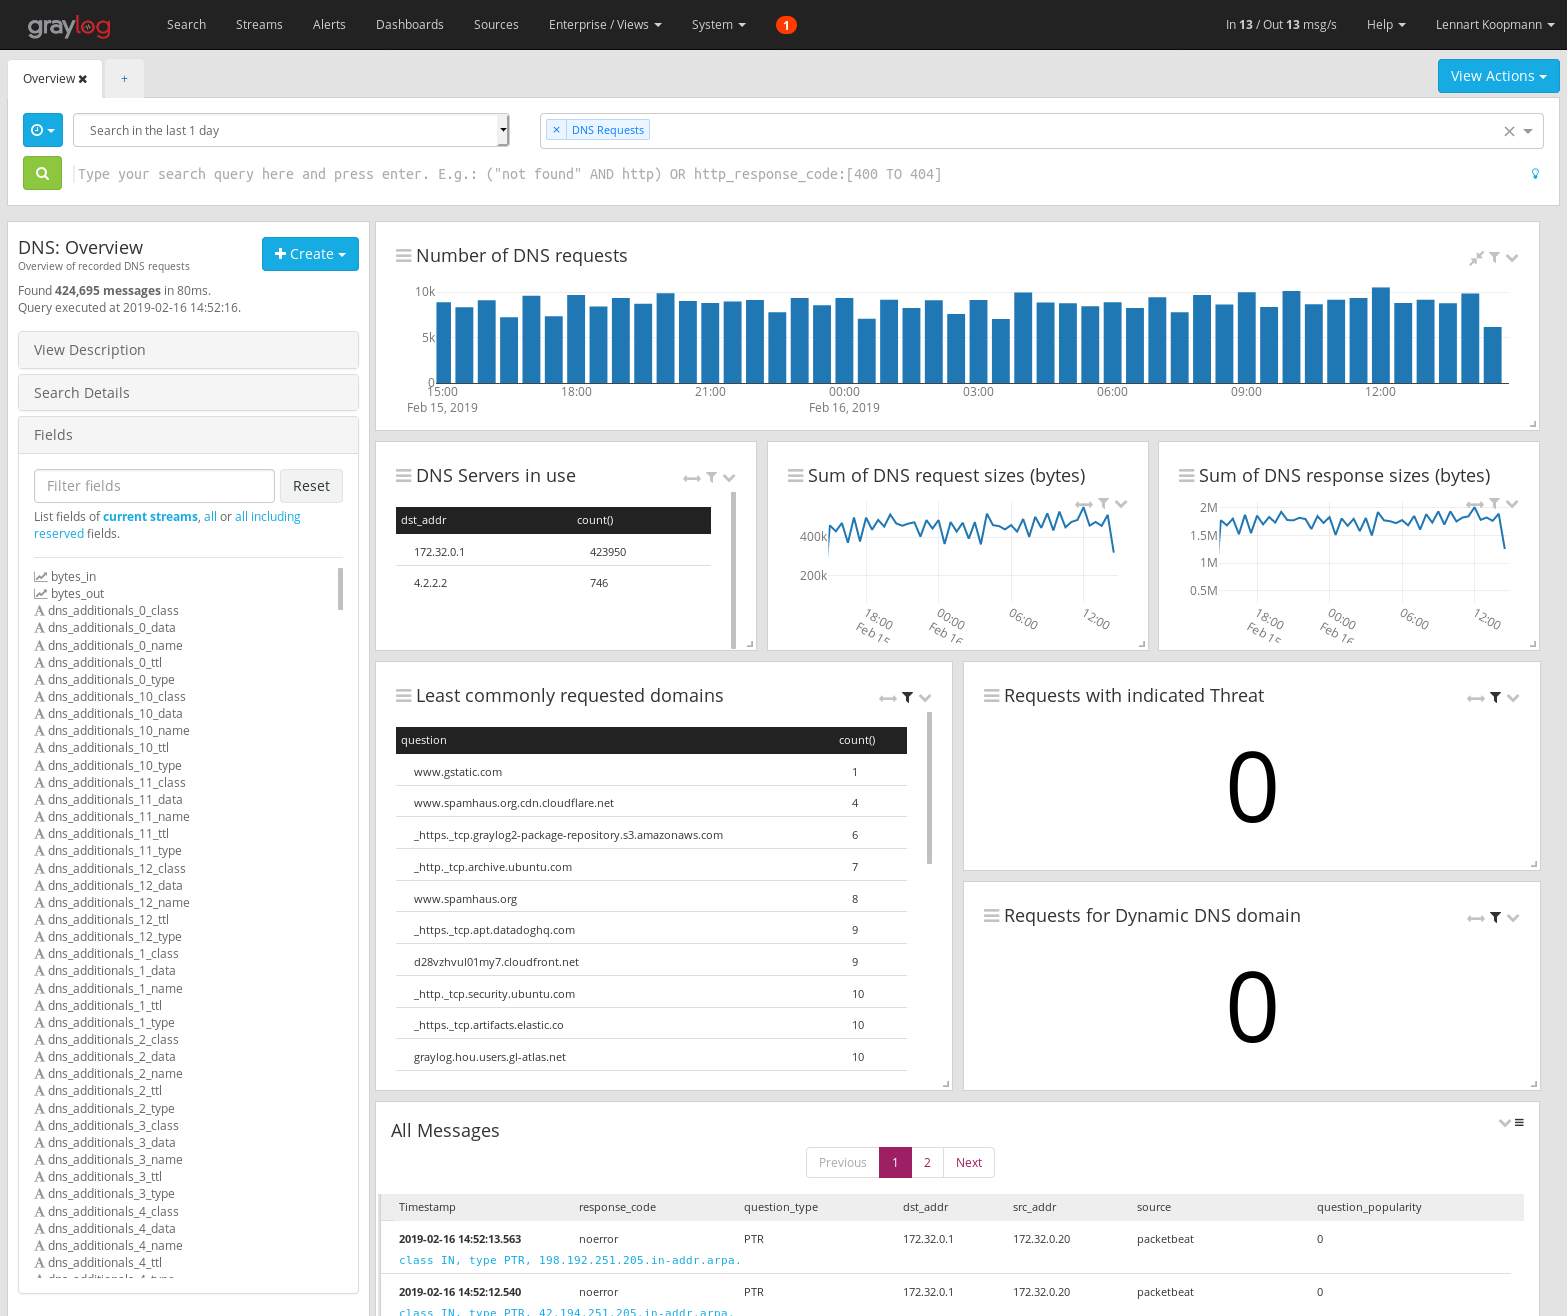Open Dashboards in the top navigation
This screenshot has height=1316, width=1567.
[x=410, y=25]
